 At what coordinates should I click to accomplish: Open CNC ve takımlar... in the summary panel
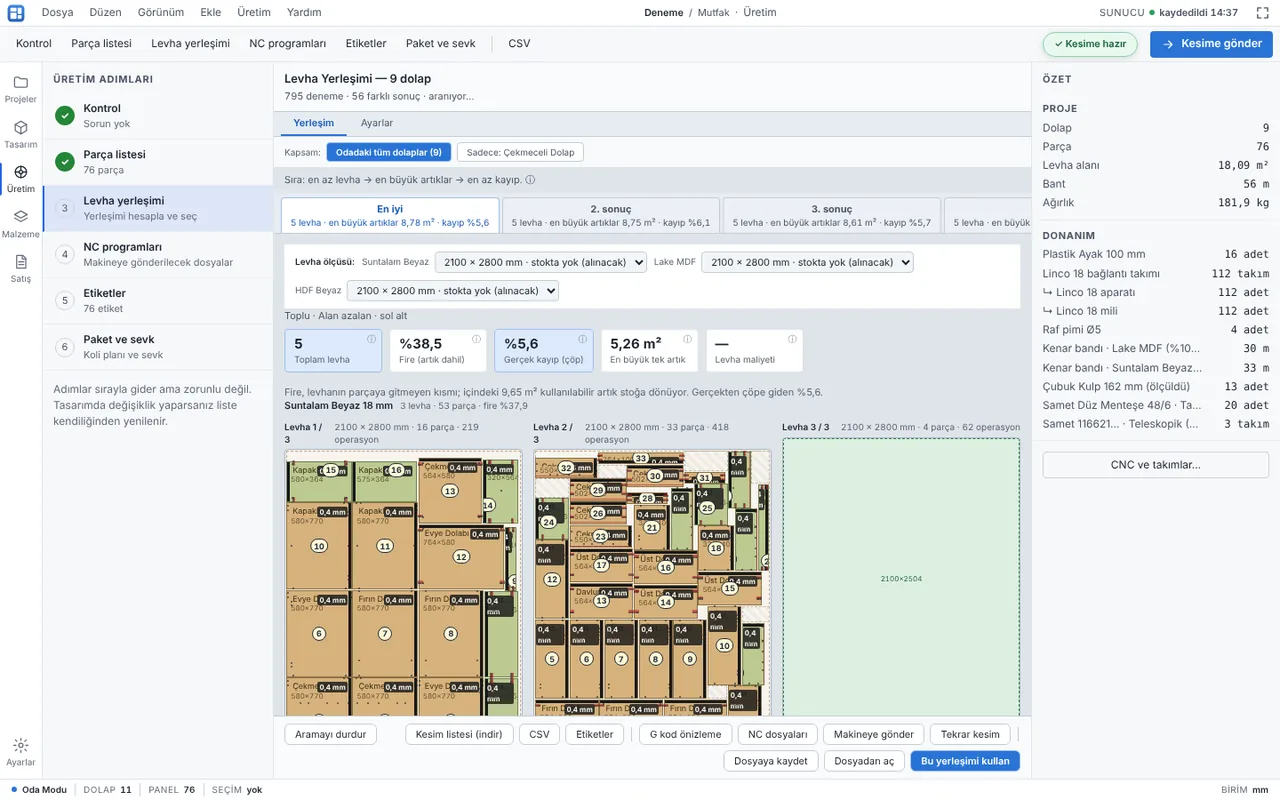(1155, 465)
